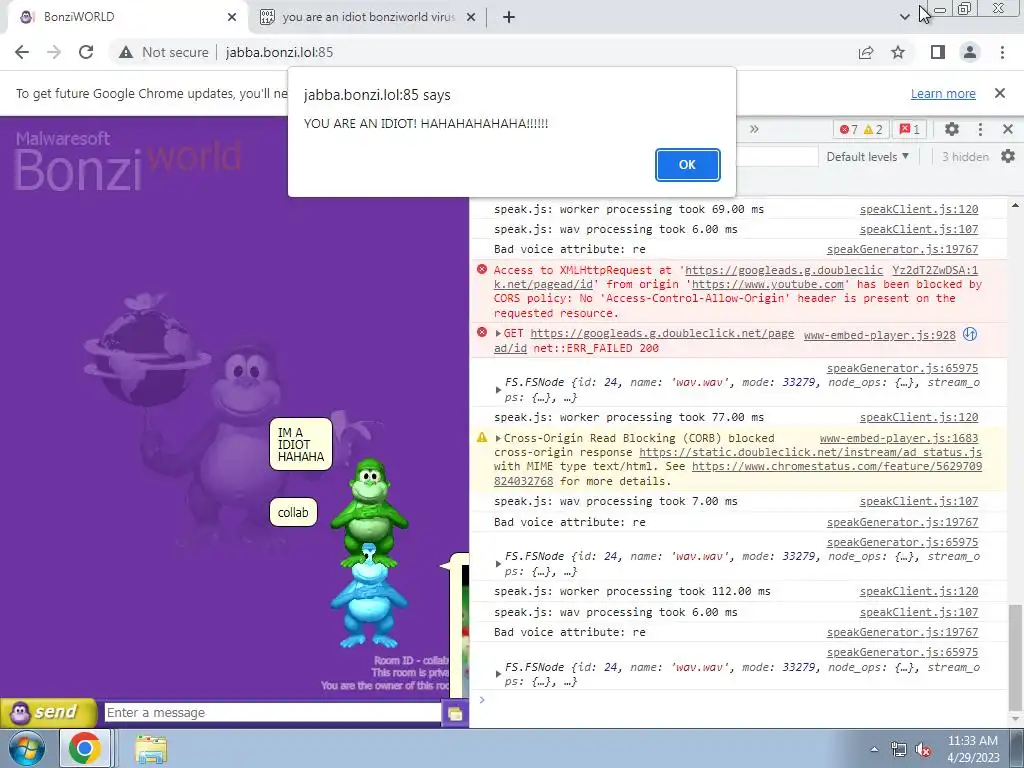Bookmark this page with the star icon

click(x=899, y=52)
